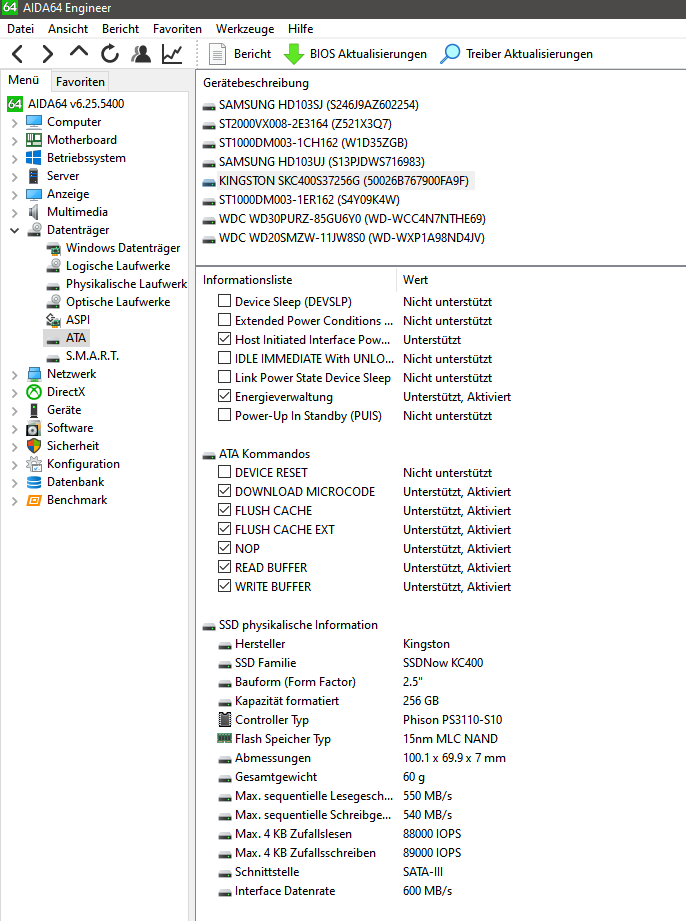Select the Betriebssystem Windows logo icon

34,158
